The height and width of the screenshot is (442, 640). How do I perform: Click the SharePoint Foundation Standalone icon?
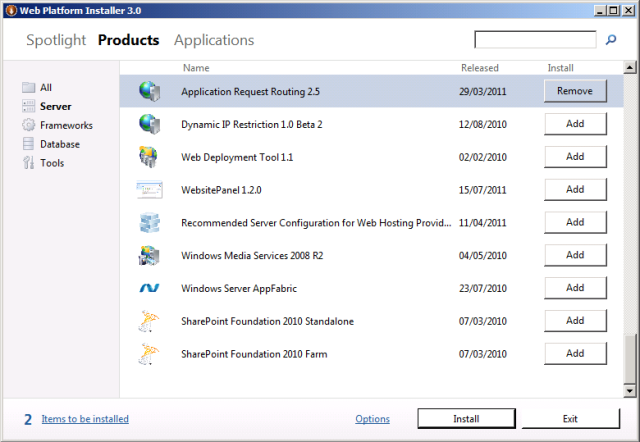click(149, 321)
